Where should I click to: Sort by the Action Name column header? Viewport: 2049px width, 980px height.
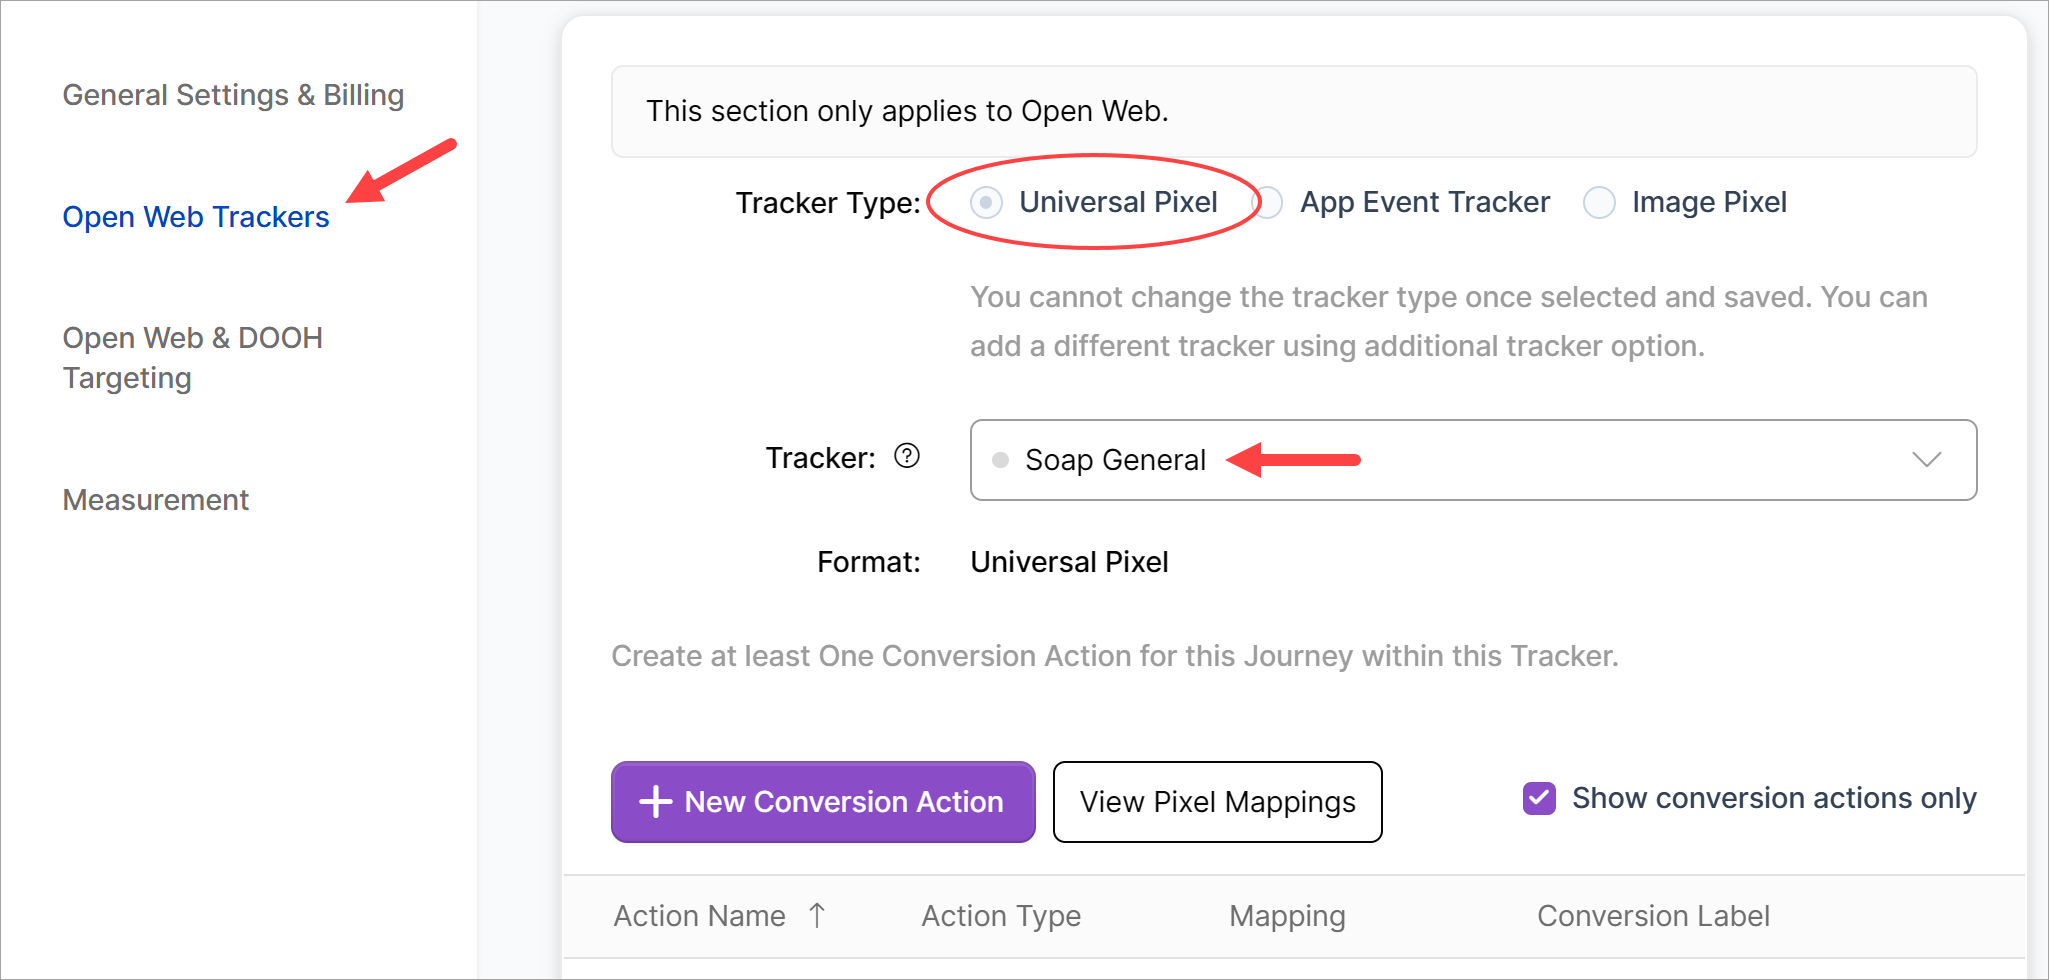[x=699, y=916]
